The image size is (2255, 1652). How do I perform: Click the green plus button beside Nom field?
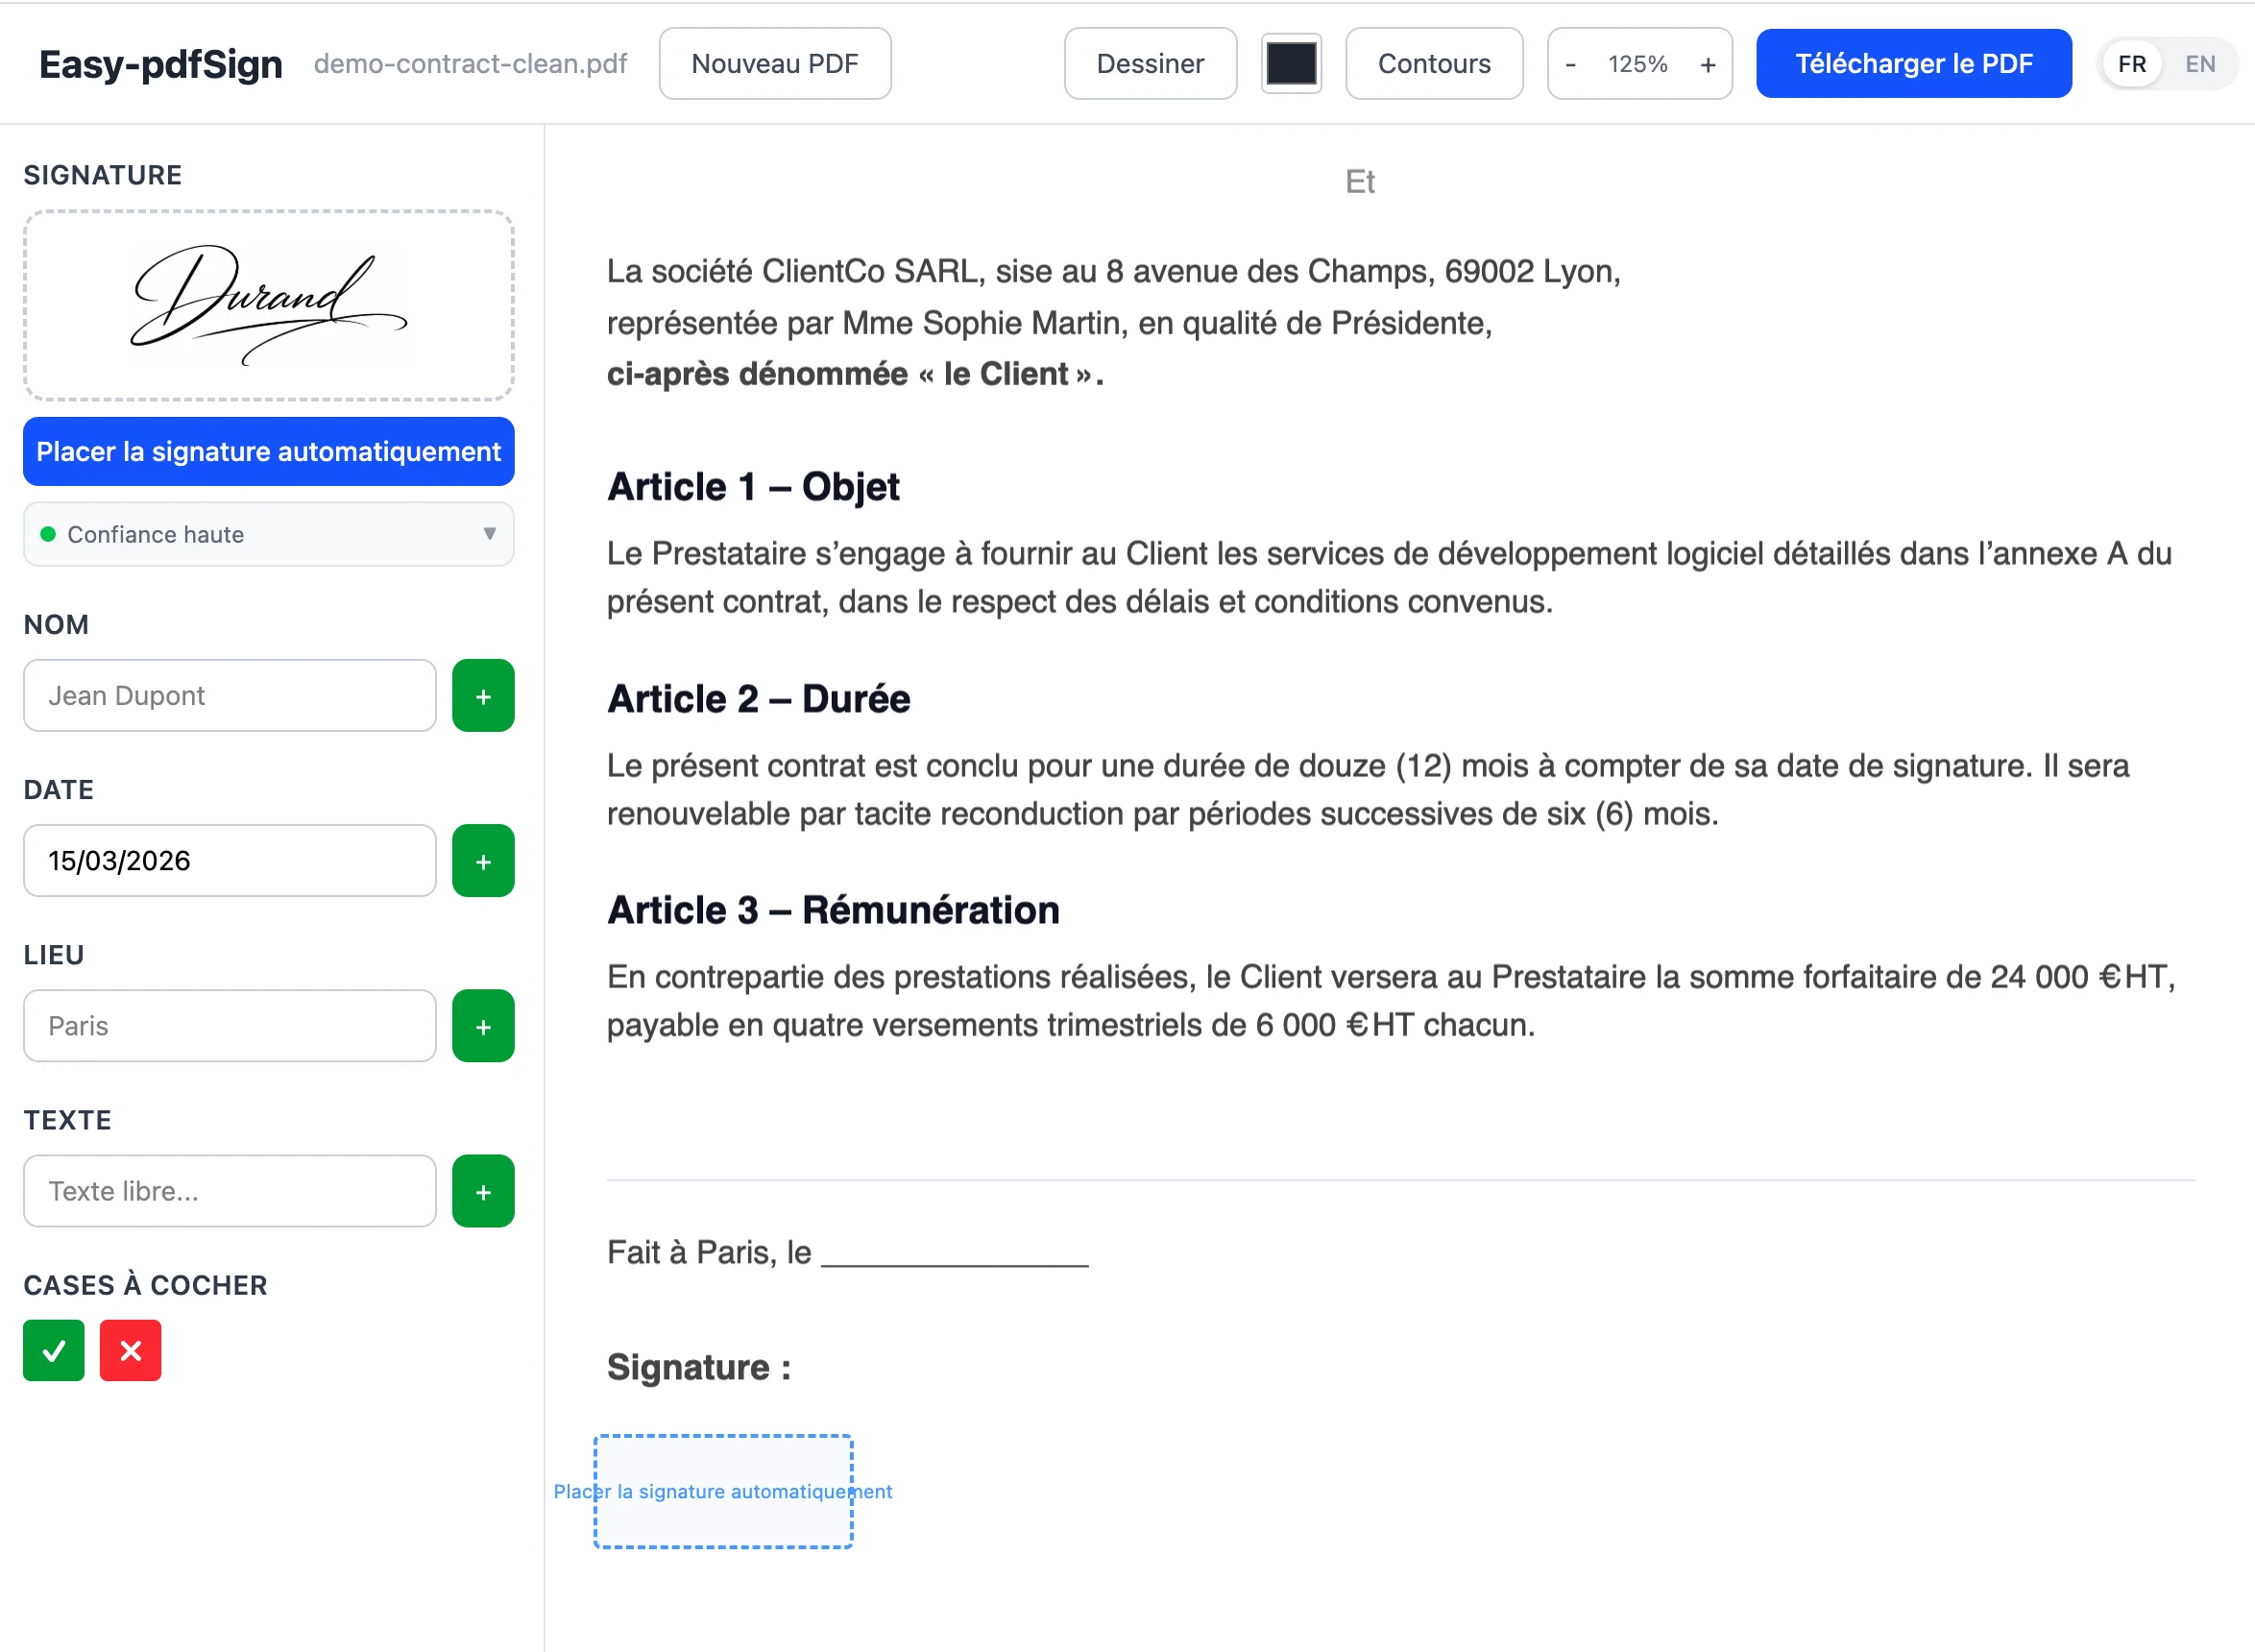click(x=483, y=696)
